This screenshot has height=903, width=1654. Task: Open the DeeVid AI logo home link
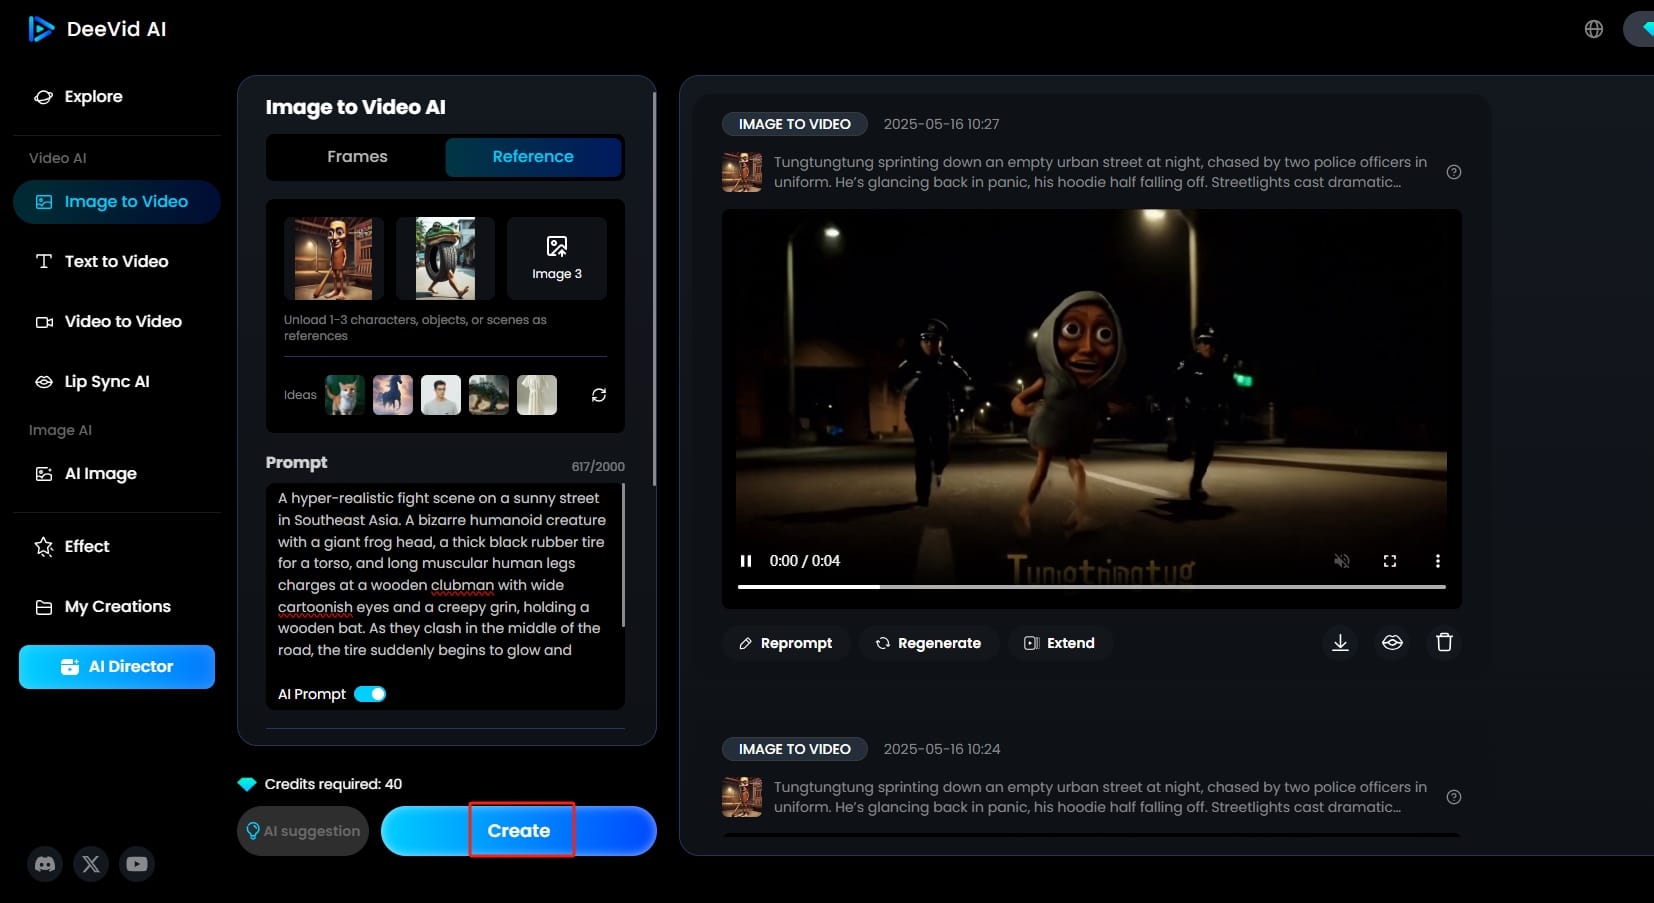[97, 29]
